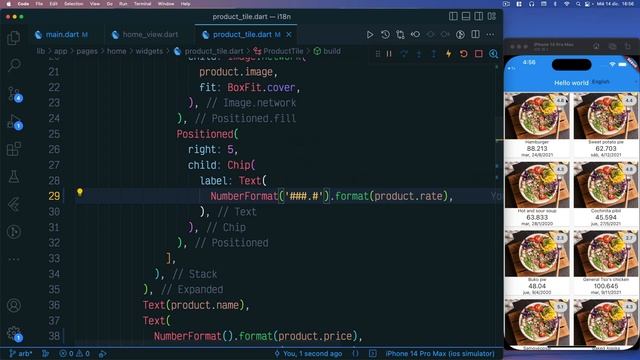Click breadcrumb 'ProductTile' class
Viewport: 640px width, 360px height.
coord(279,51)
